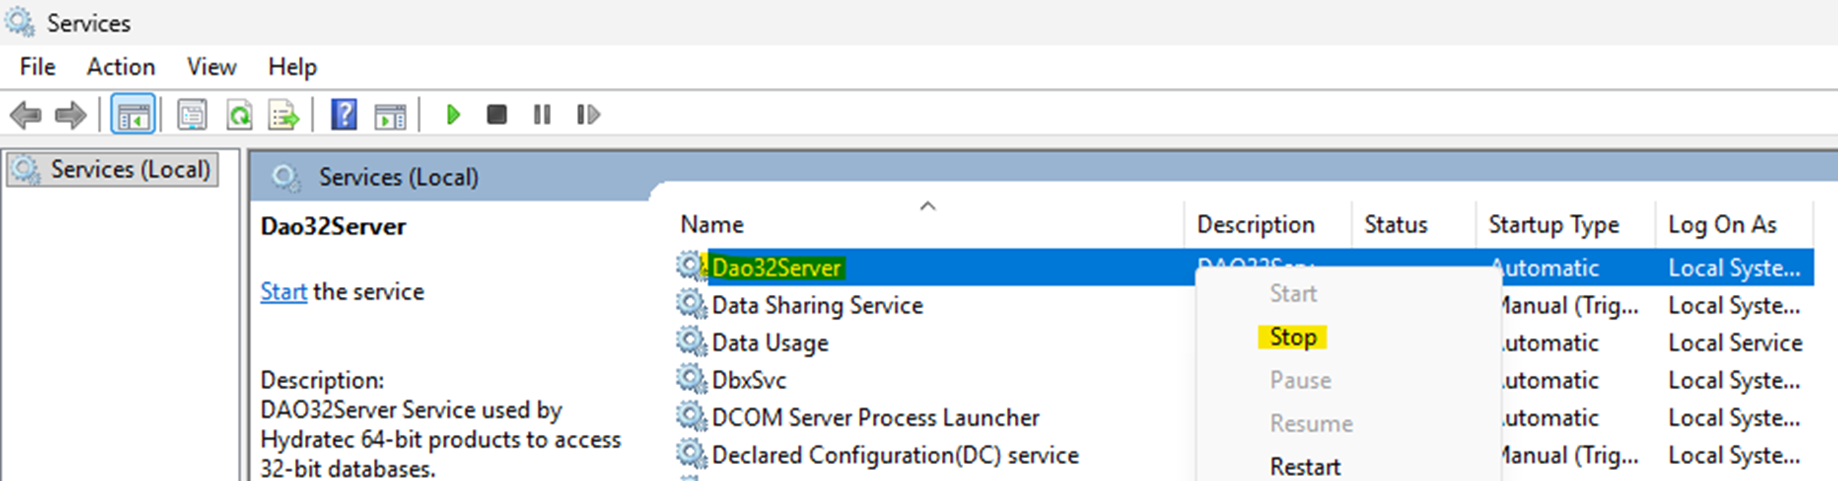Choose Restart in the context menu
The width and height of the screenshot is (1838, 481).
click(1304, 467)
